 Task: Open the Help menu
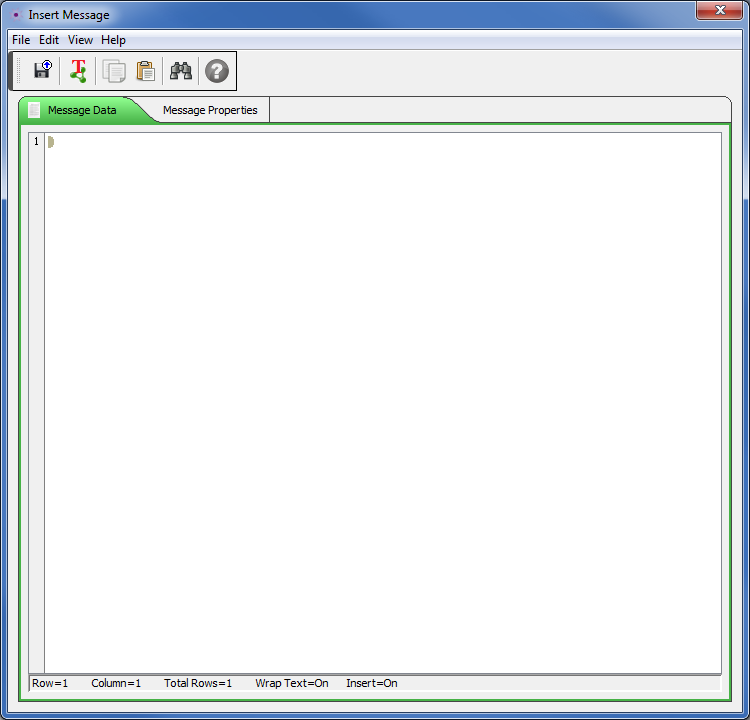pyautogui.click(x=113, y=40)
